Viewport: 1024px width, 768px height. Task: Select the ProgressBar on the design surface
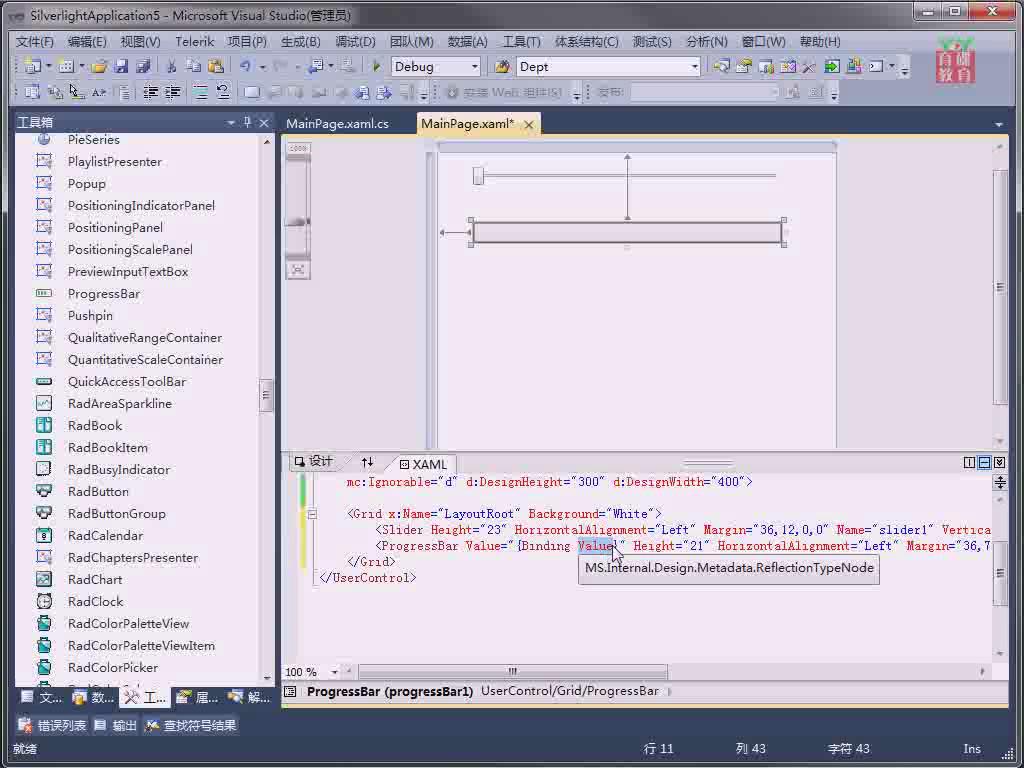[627, 232]
